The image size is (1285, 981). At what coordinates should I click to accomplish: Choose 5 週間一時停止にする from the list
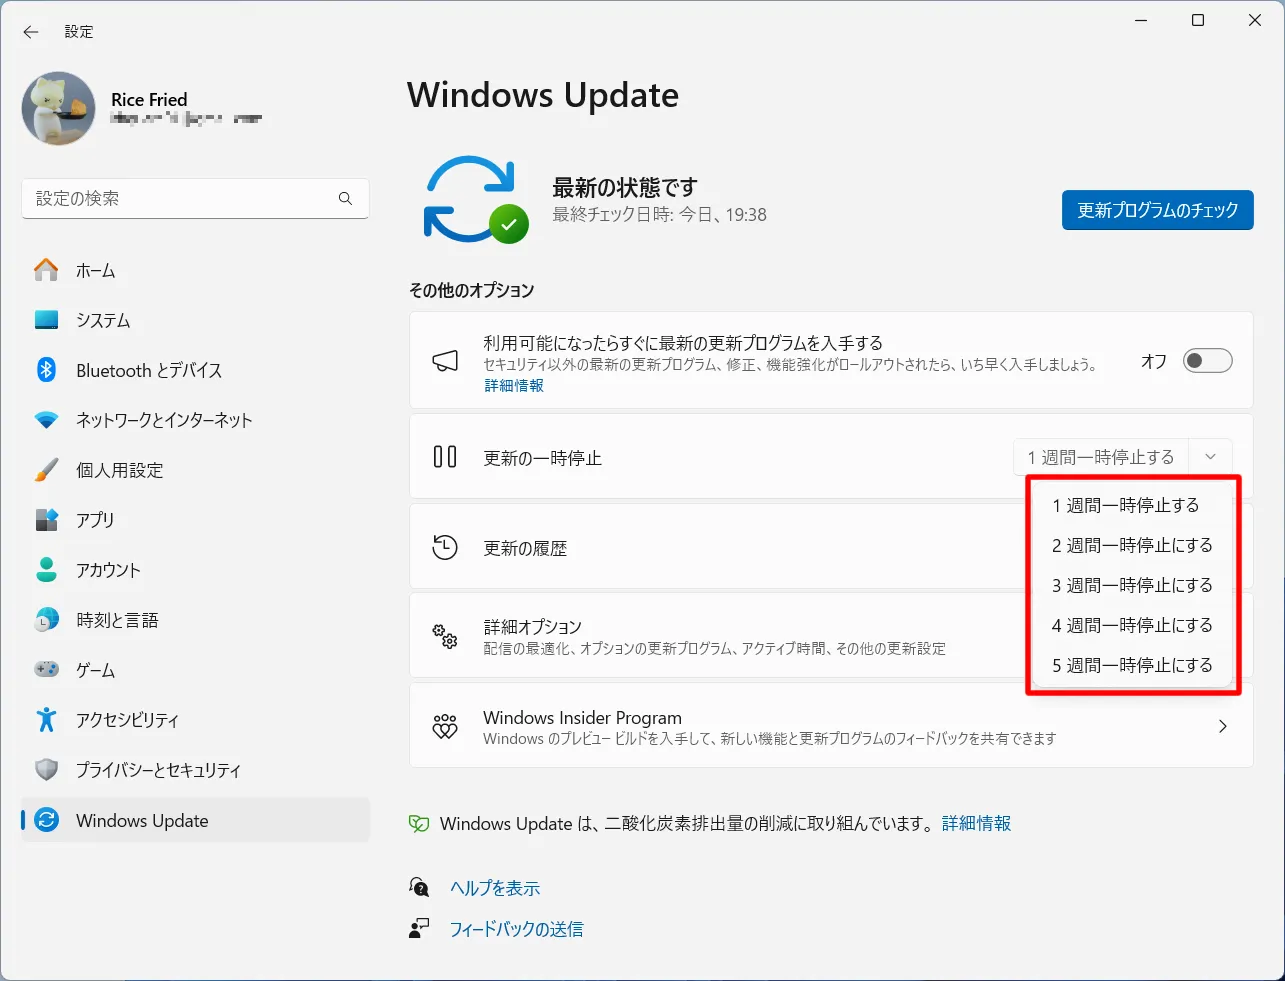(x=1132, y=665)
